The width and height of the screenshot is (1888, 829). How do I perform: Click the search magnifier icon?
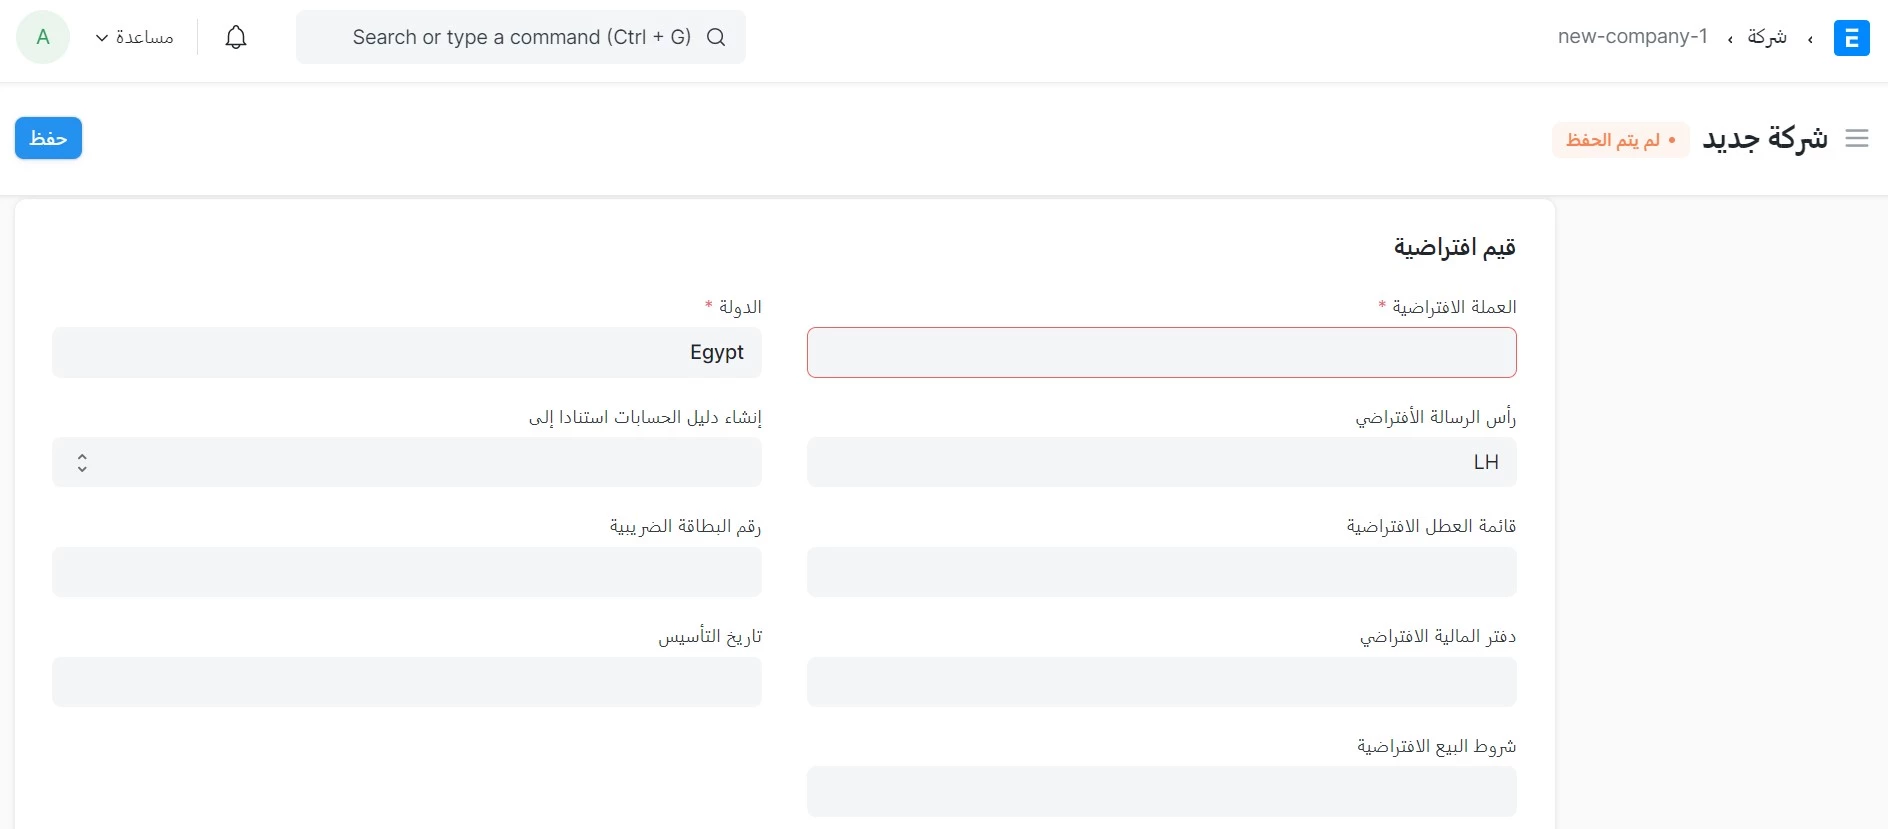716,37
